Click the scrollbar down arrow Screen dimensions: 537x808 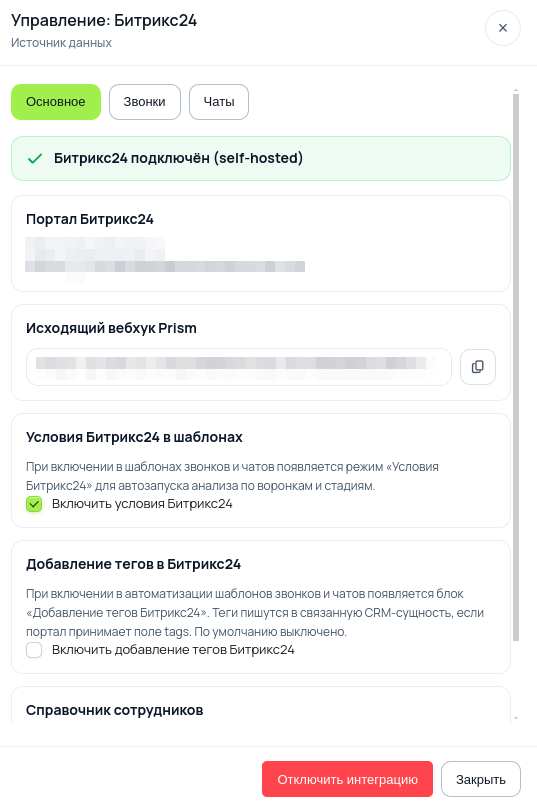point(516,718)
